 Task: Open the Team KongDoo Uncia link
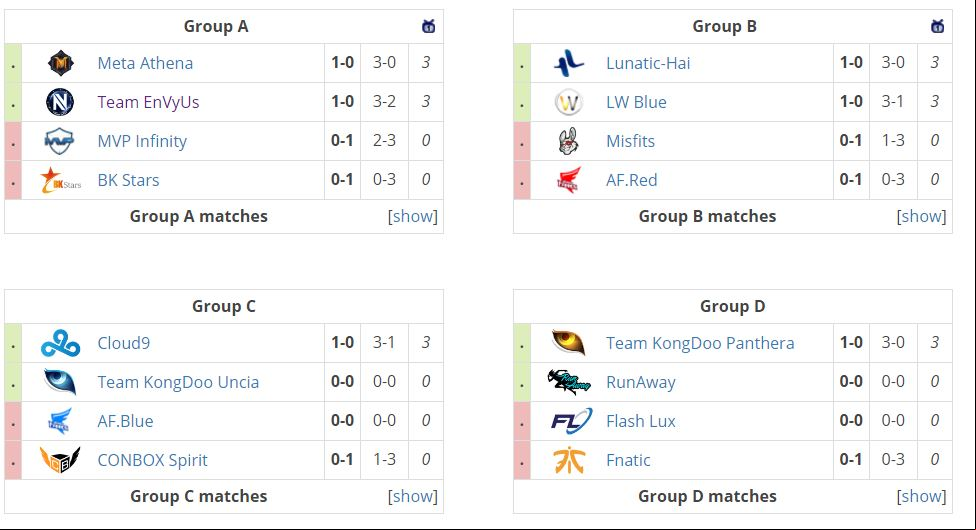point(178,382)
